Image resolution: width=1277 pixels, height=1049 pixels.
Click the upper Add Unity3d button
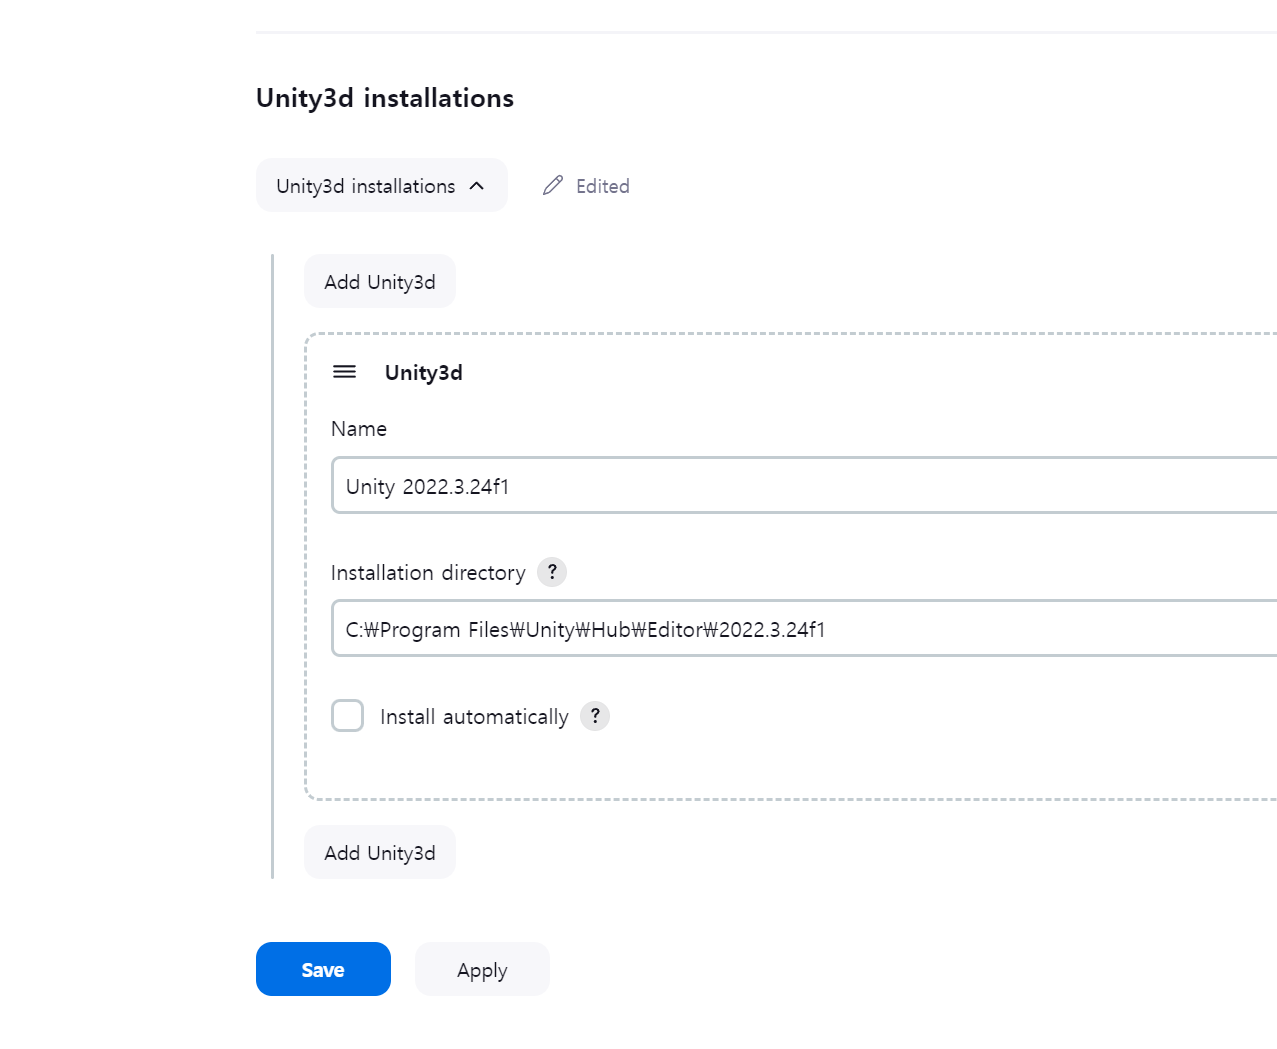(380, 281)
